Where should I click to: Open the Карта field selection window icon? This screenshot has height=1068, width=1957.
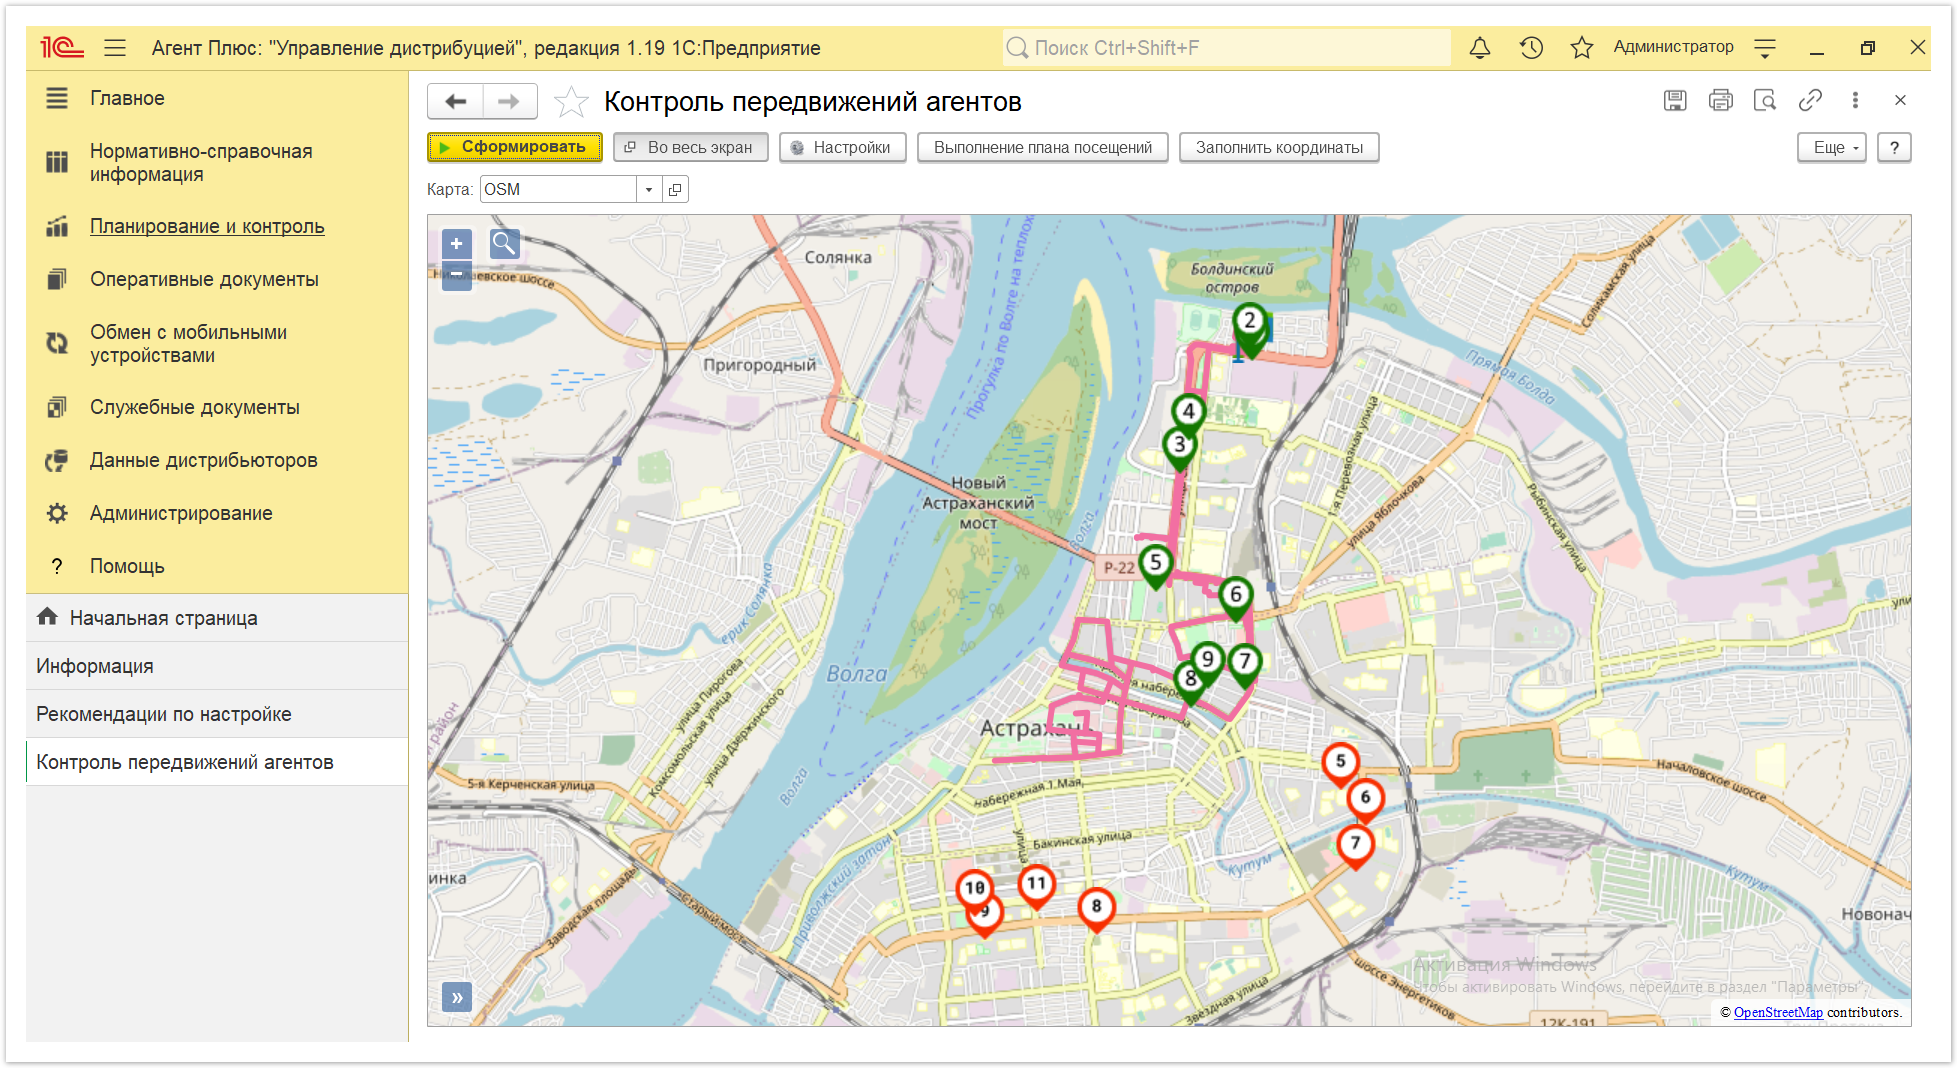676,189
